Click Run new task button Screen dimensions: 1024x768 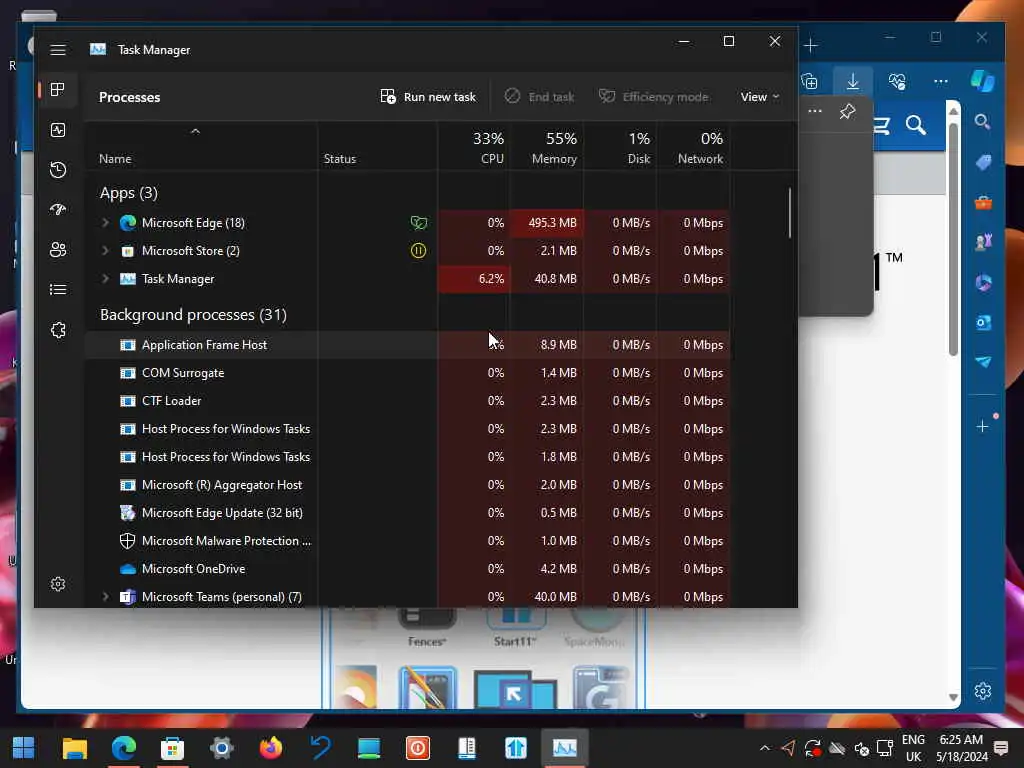tap(428, 97)
